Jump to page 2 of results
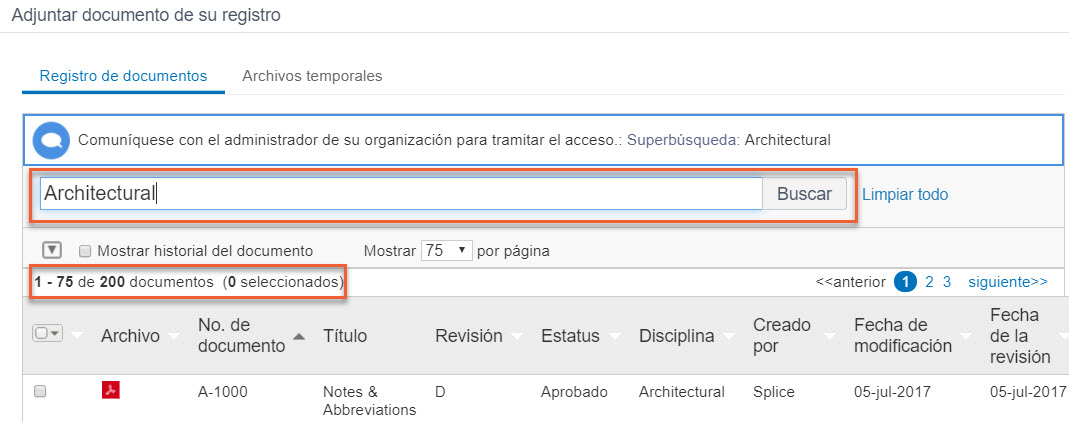Image resolution: width=1069 pixels, height=422 pixels. click(929, 282)
